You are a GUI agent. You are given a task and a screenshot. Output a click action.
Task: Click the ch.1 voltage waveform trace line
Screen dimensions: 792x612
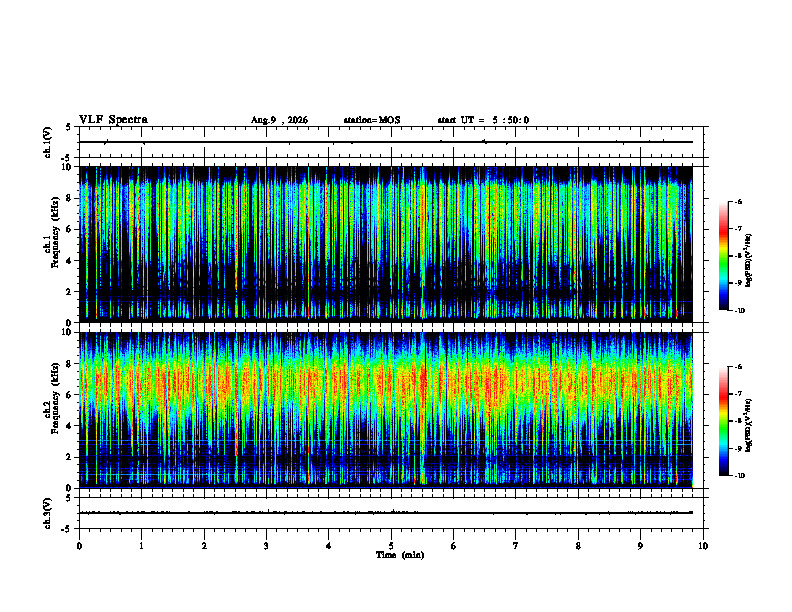tap(386, 142)
